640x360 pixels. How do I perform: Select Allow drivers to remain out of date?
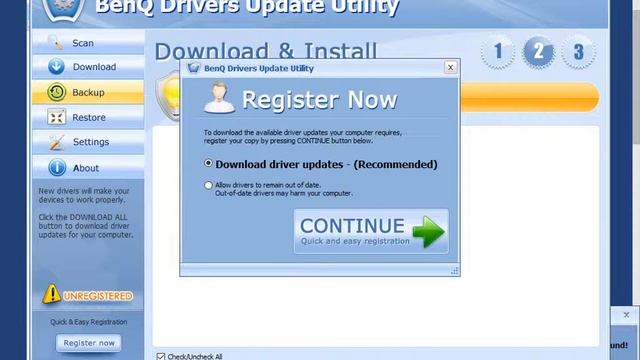tap(208, 185)
